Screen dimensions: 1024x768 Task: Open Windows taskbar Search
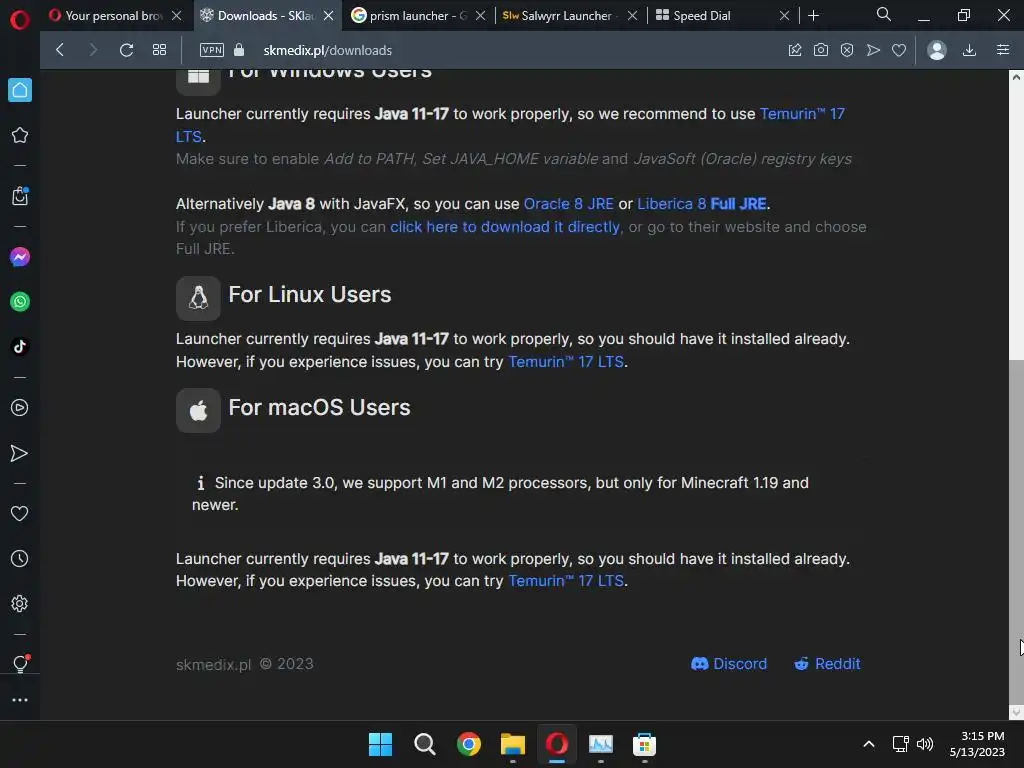tap(424, 744)
